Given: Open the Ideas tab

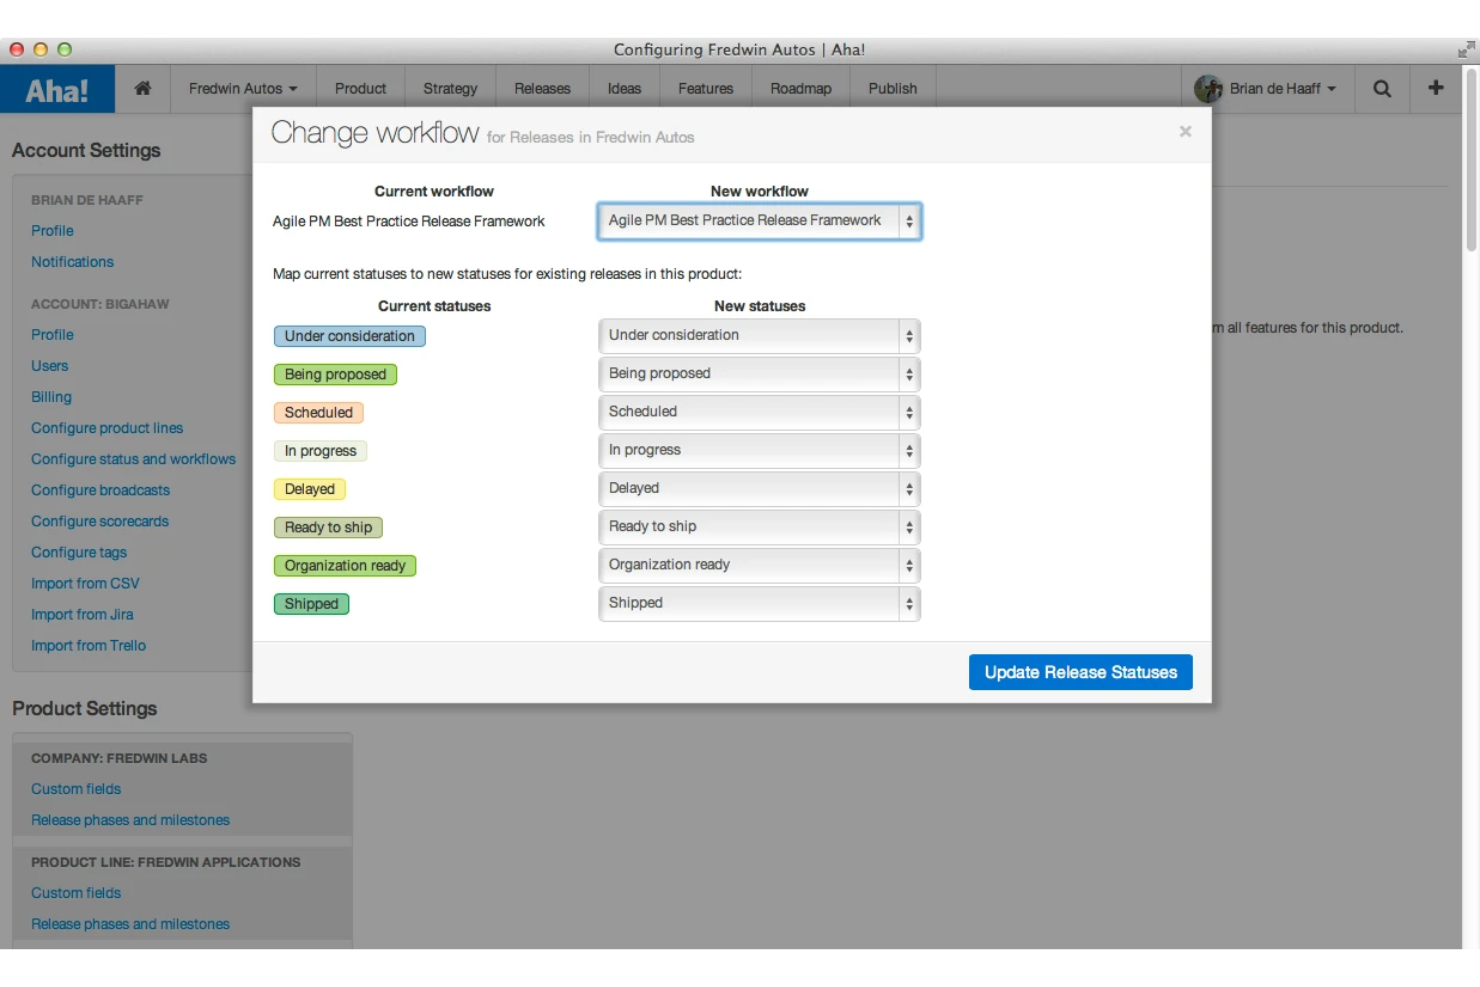Looking at the screenshot, I should 624,88.
